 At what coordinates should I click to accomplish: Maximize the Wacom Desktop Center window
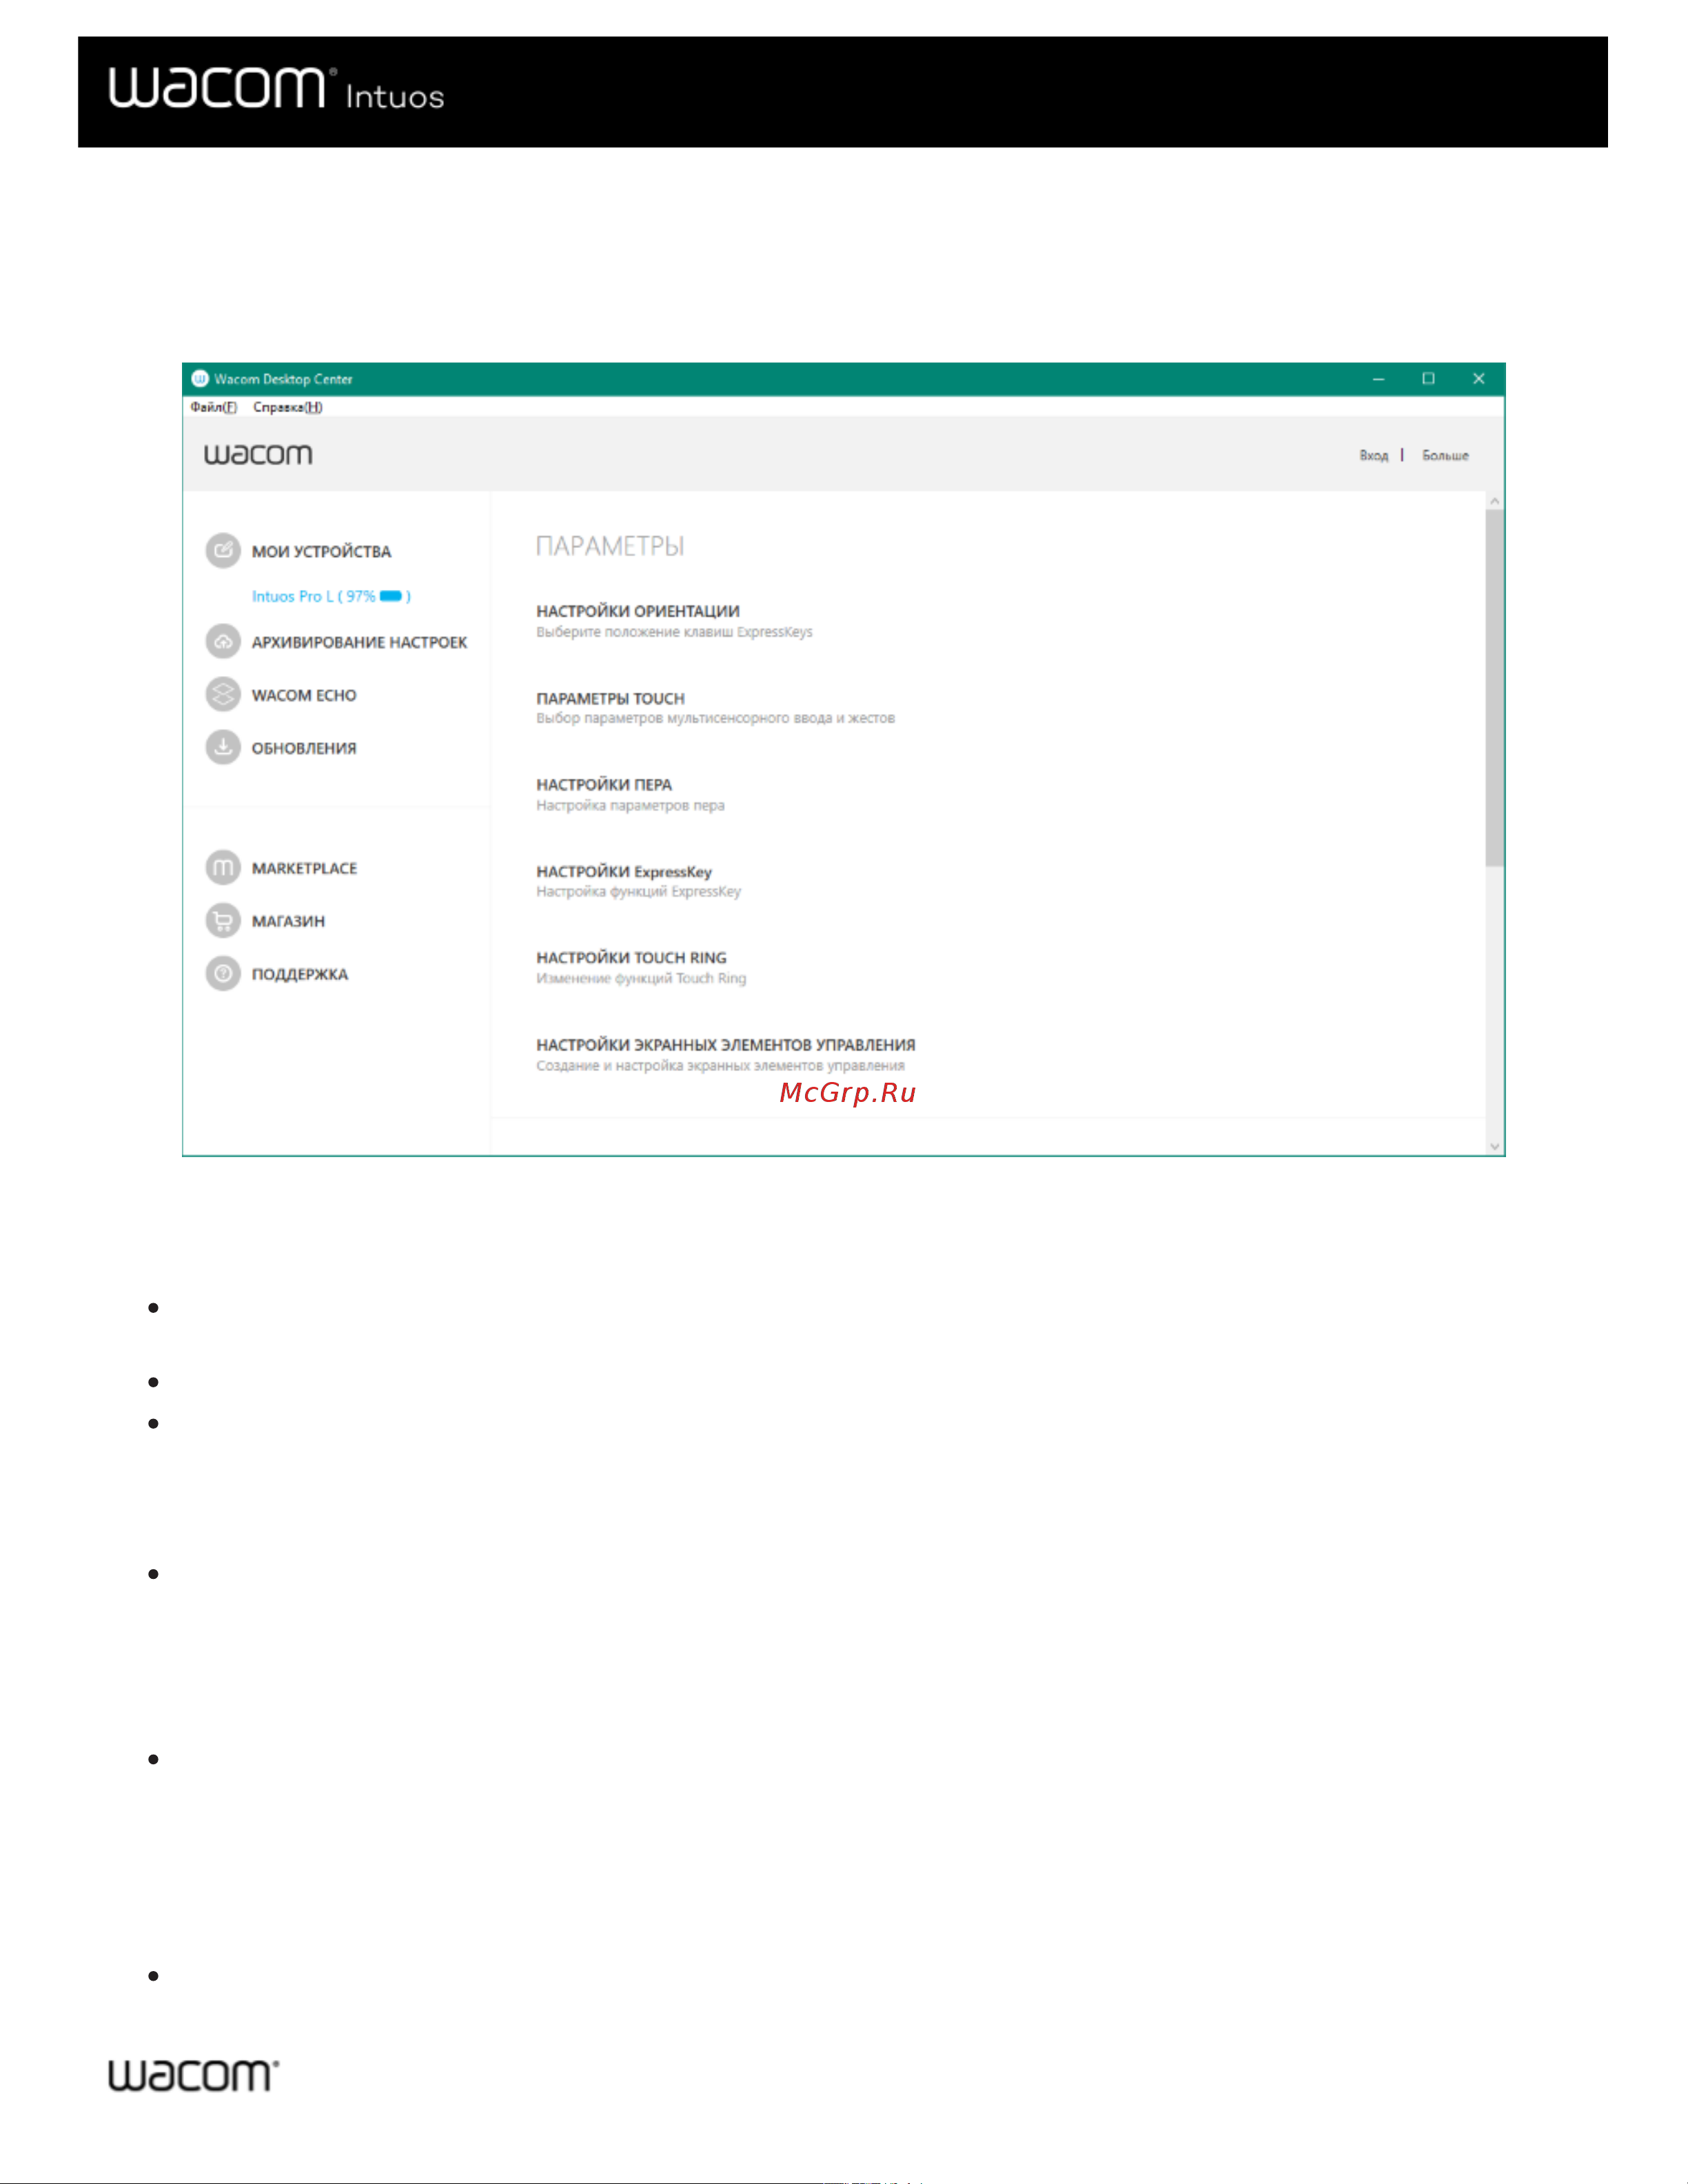pyautogui.click(x=1428, y=378)
